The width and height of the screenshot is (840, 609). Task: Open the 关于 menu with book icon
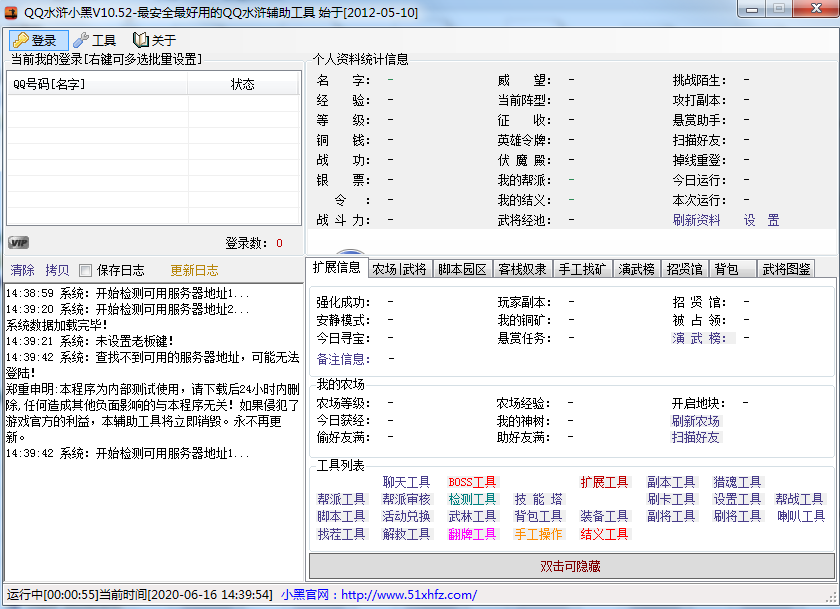point(155,41)
